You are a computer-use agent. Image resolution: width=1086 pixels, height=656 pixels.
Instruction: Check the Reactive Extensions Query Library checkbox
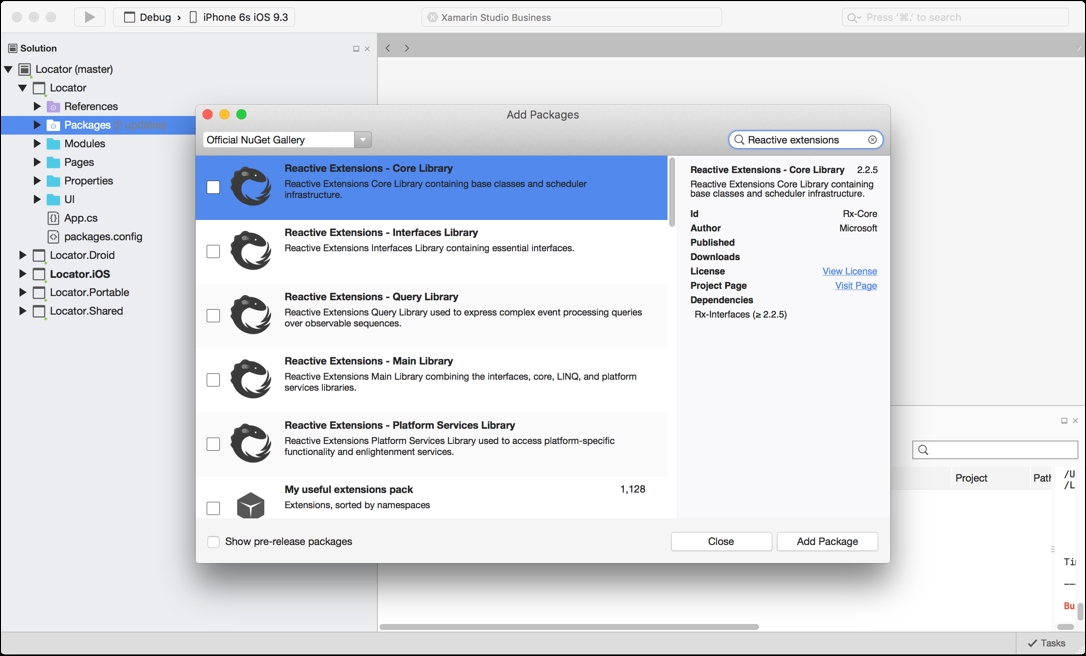(x=213, y=316)
